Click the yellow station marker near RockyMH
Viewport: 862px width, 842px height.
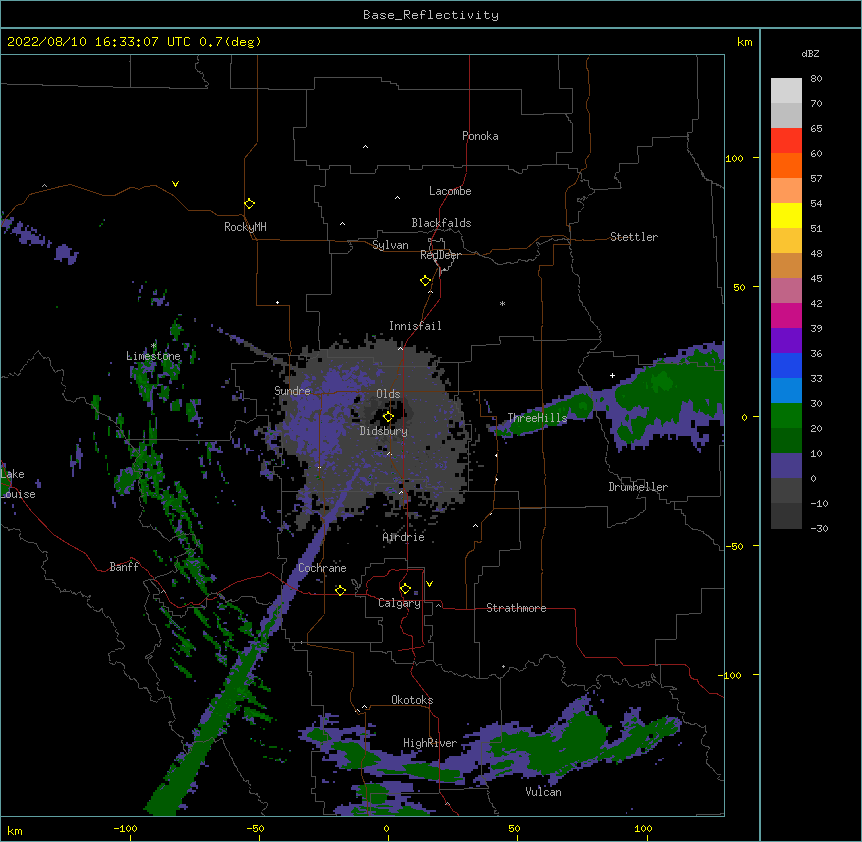[x=249, y=204]
